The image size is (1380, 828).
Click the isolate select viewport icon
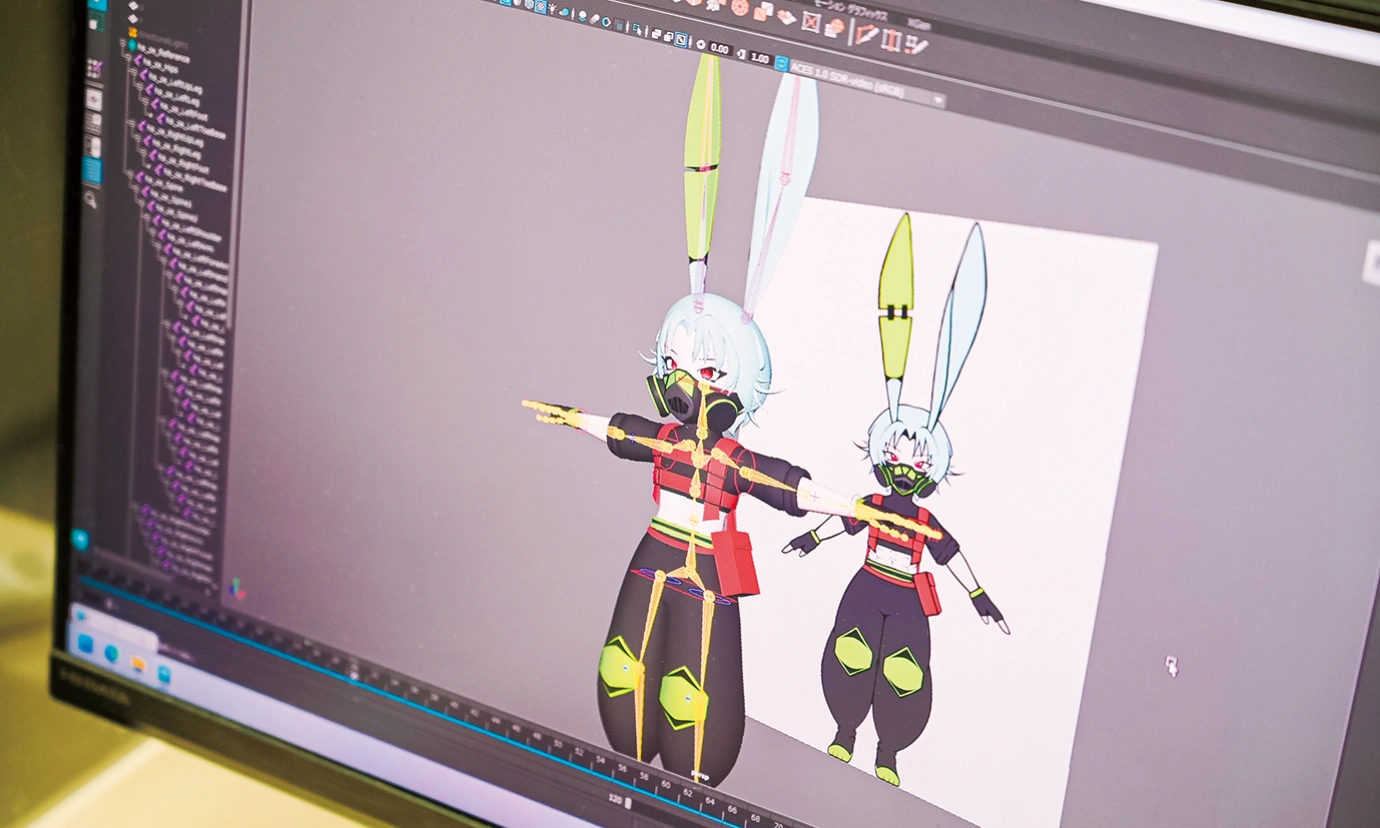tap(637, 30)
